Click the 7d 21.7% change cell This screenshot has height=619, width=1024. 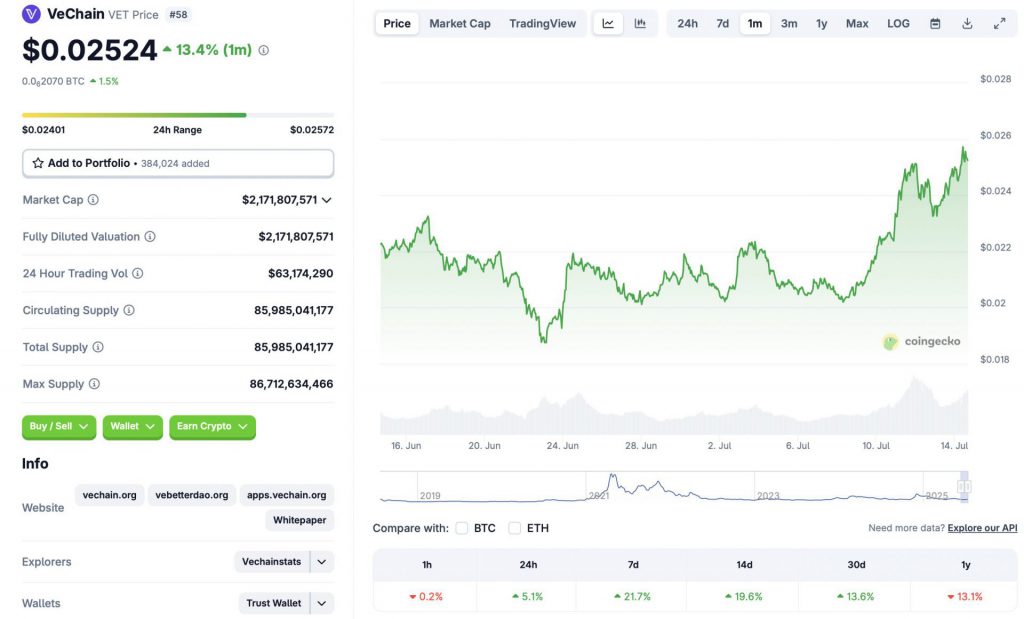click(633, 596)
